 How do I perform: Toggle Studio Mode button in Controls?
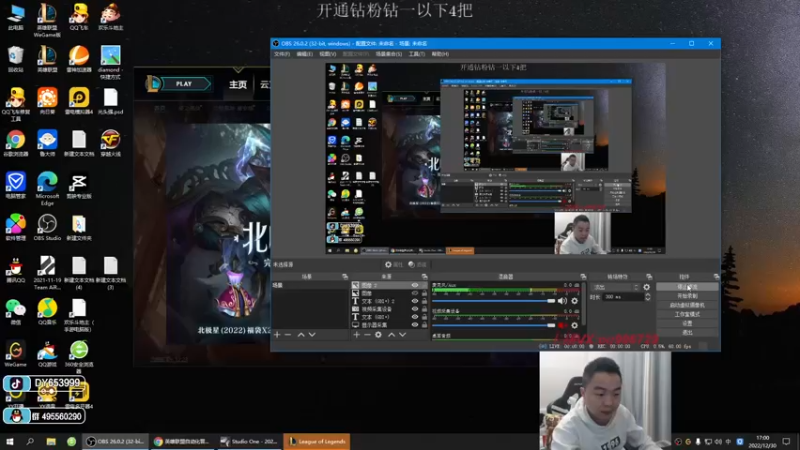click(x=687, y=314)
